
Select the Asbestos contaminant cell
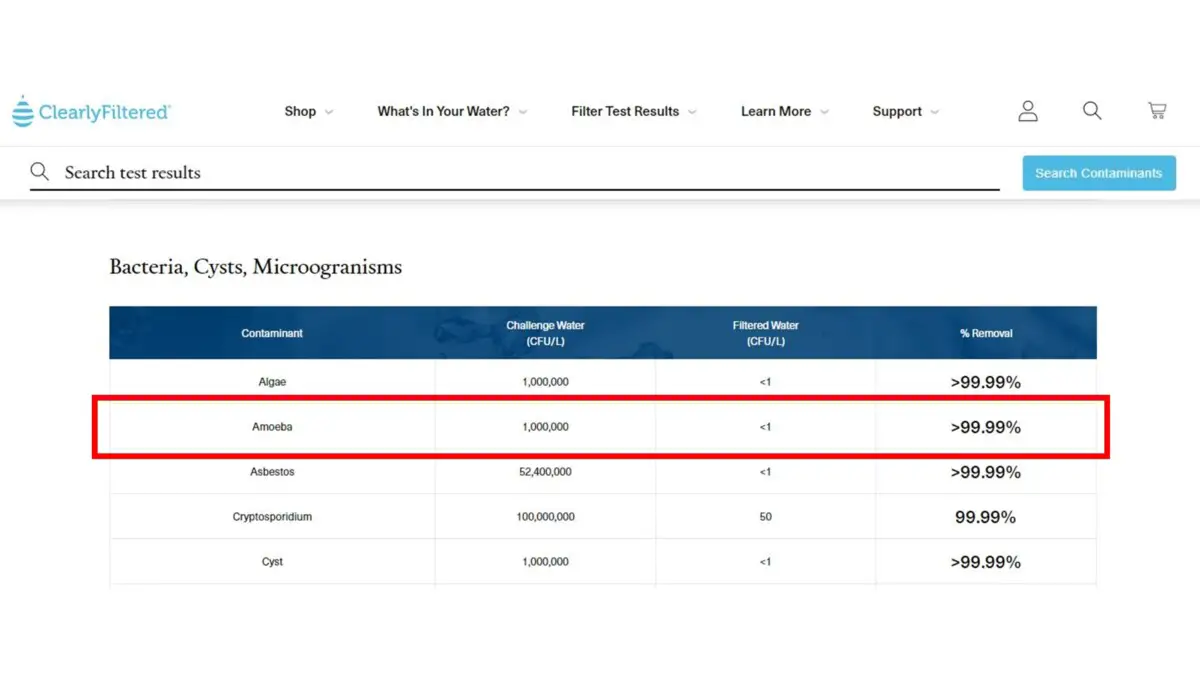[272, 472]
